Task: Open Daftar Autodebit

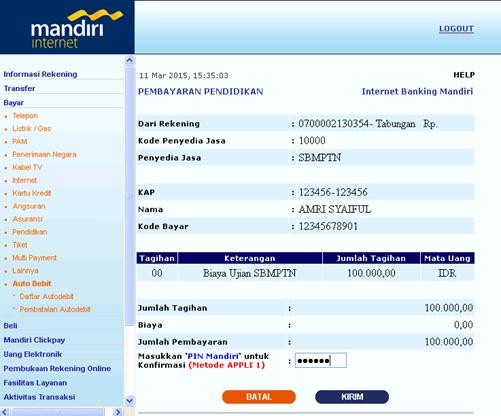Action: 46,296
